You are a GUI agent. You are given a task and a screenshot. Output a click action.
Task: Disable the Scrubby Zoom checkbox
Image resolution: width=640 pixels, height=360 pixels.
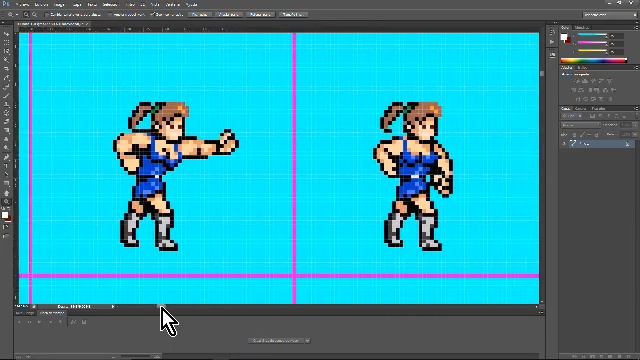click(x=152, y=15)
